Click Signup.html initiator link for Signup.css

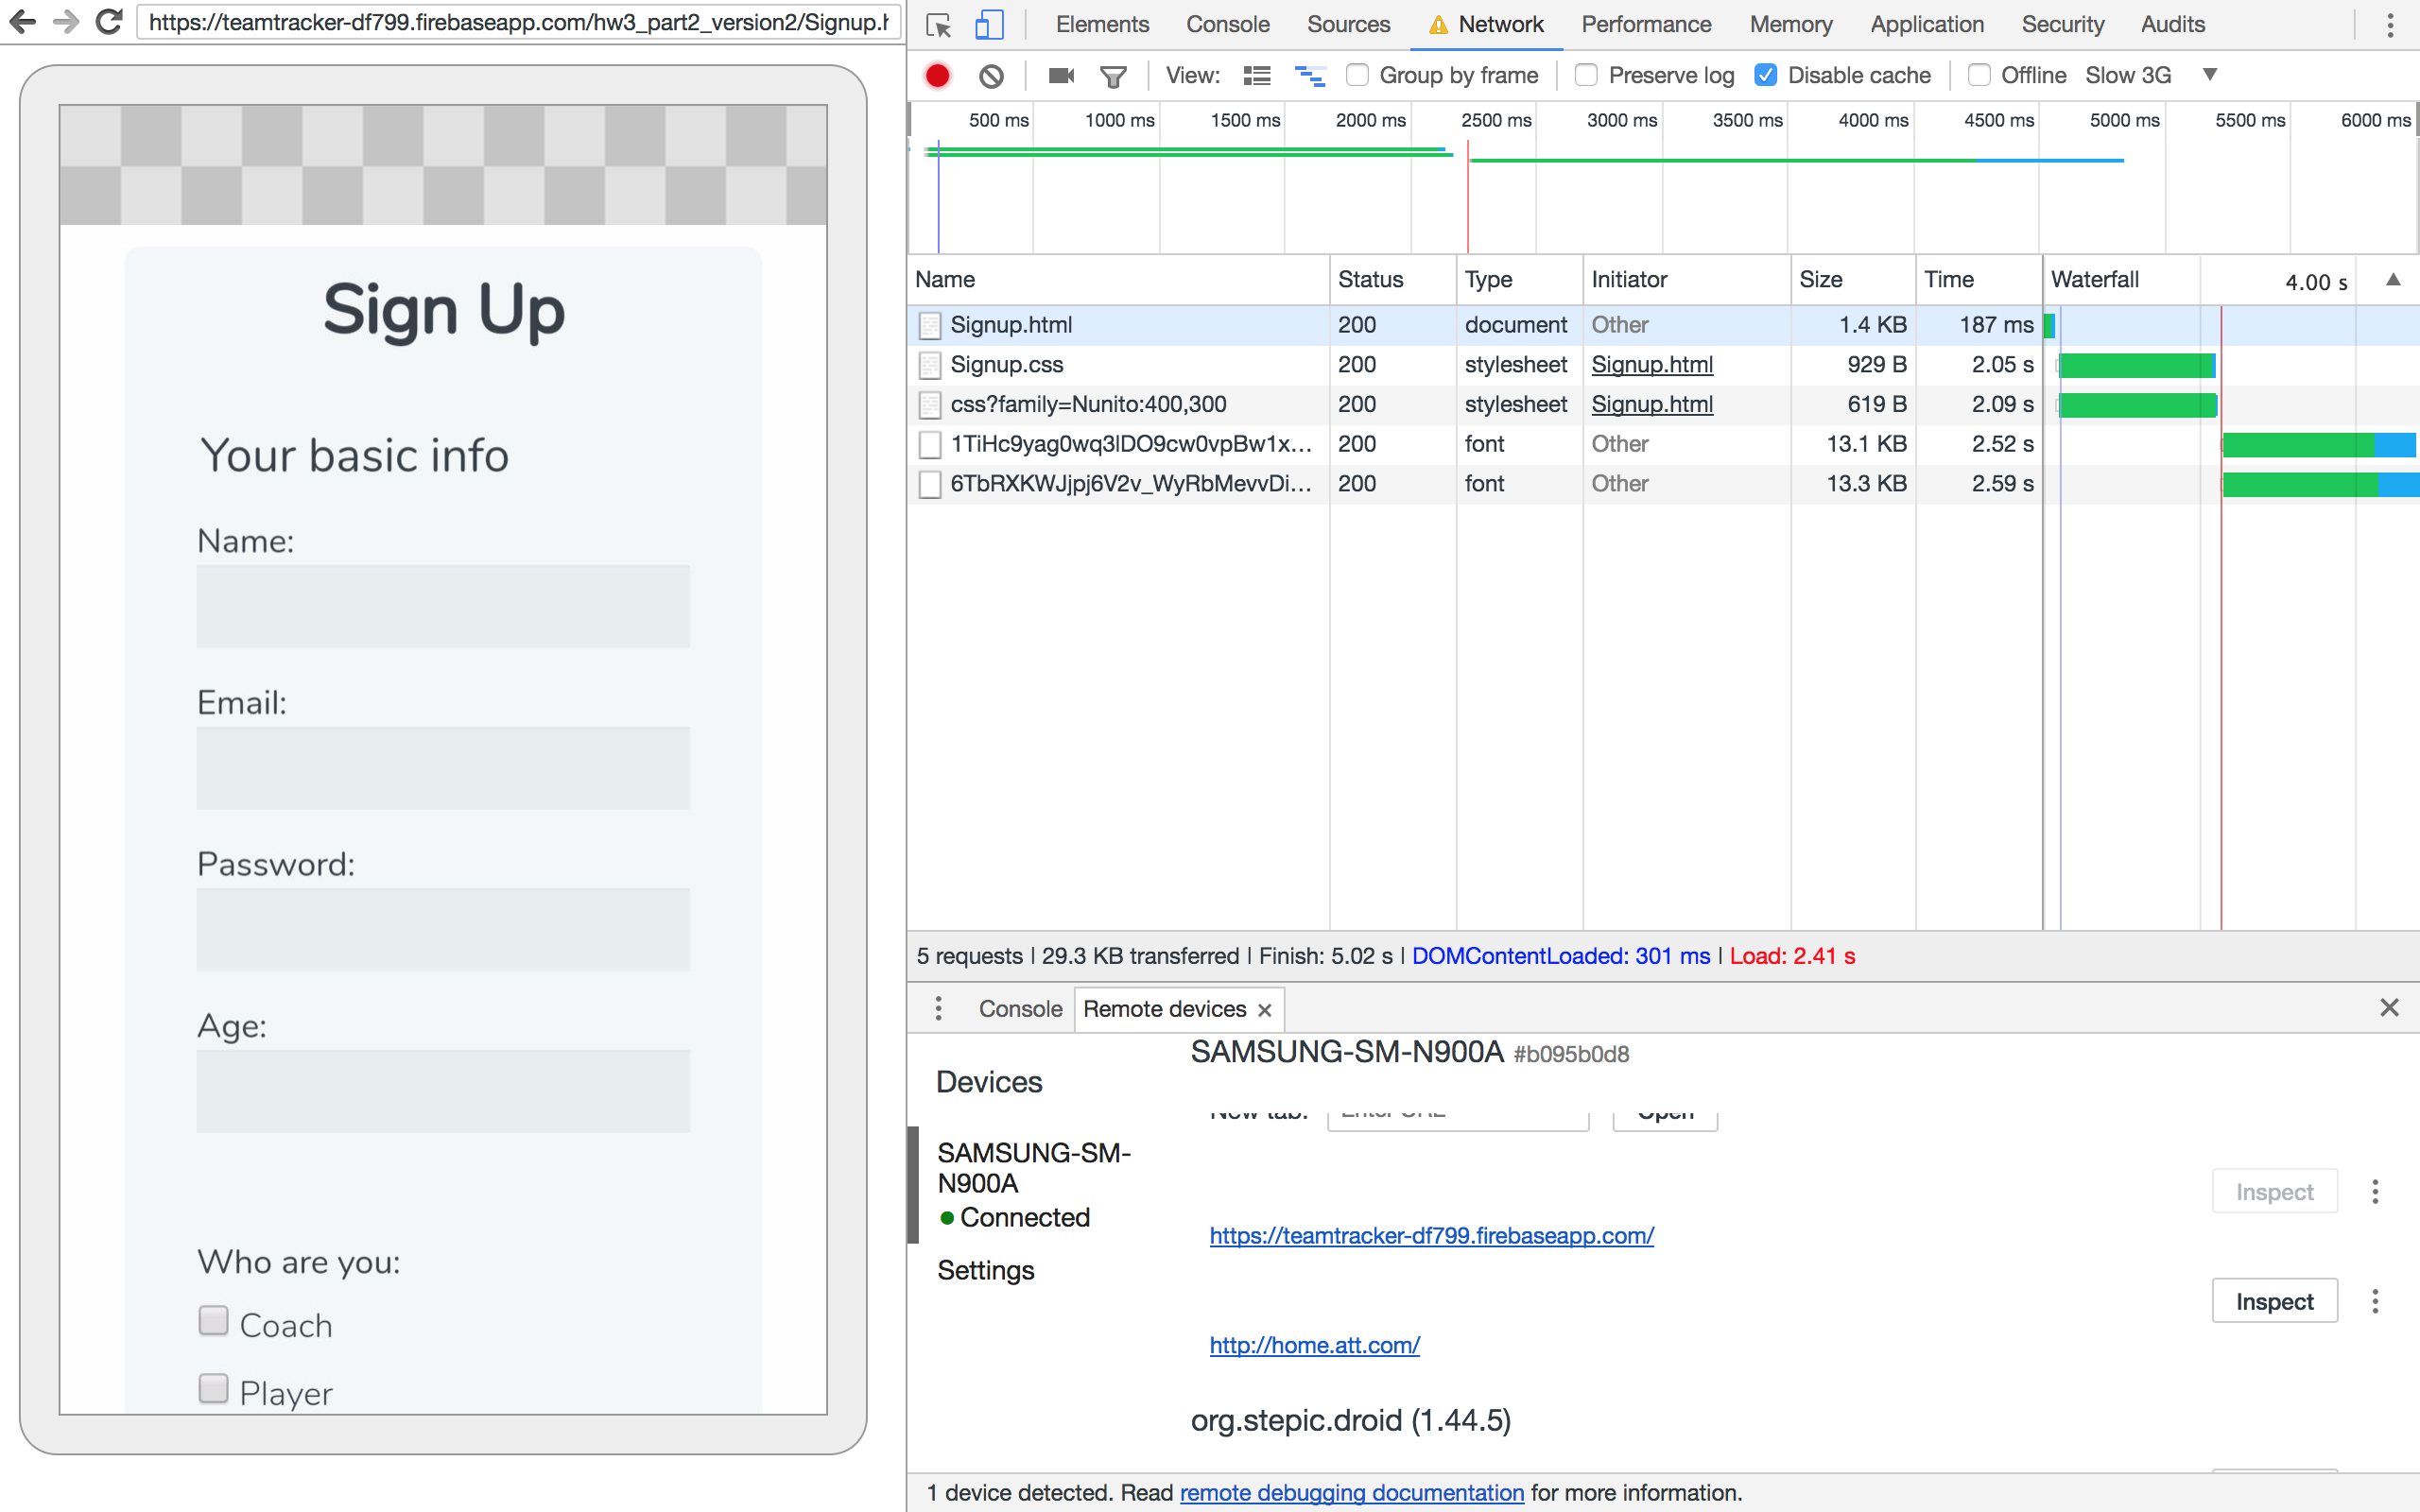tap(1652, 365)
